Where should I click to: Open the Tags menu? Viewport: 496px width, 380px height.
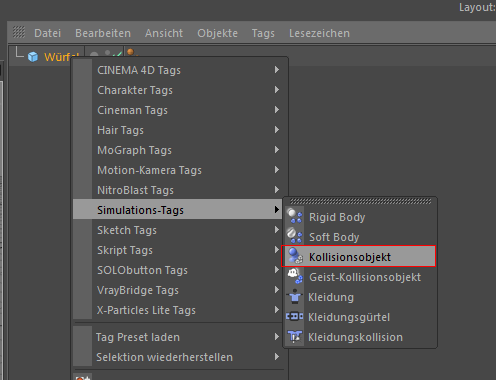coord(263,33)
